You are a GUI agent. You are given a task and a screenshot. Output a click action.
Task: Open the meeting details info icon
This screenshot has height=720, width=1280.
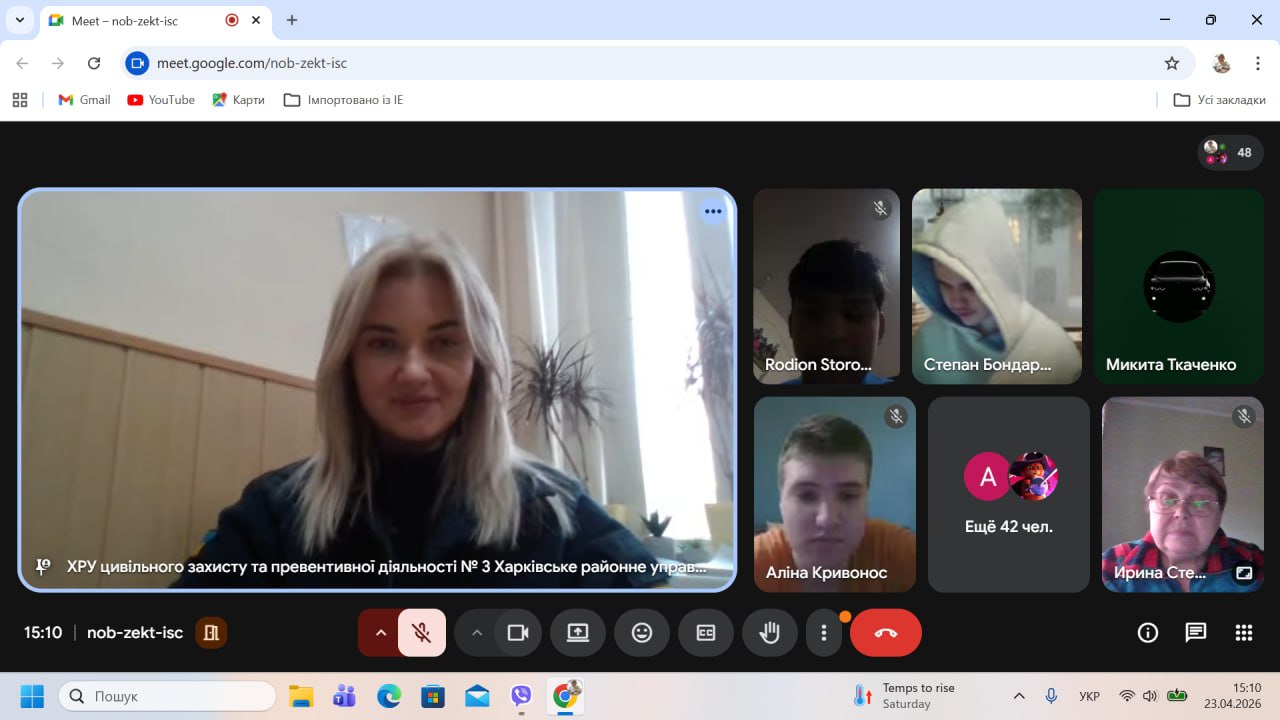pos(1148,632)
